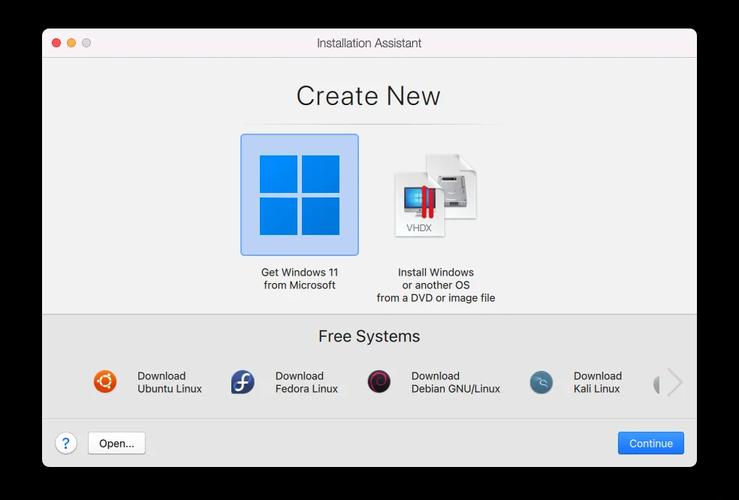Image resolution: width=739 pixels, height=500 pixels.
Task: Click the Kali Linux dragon icon
Action: pyautogui.click(x=541, y=382)
